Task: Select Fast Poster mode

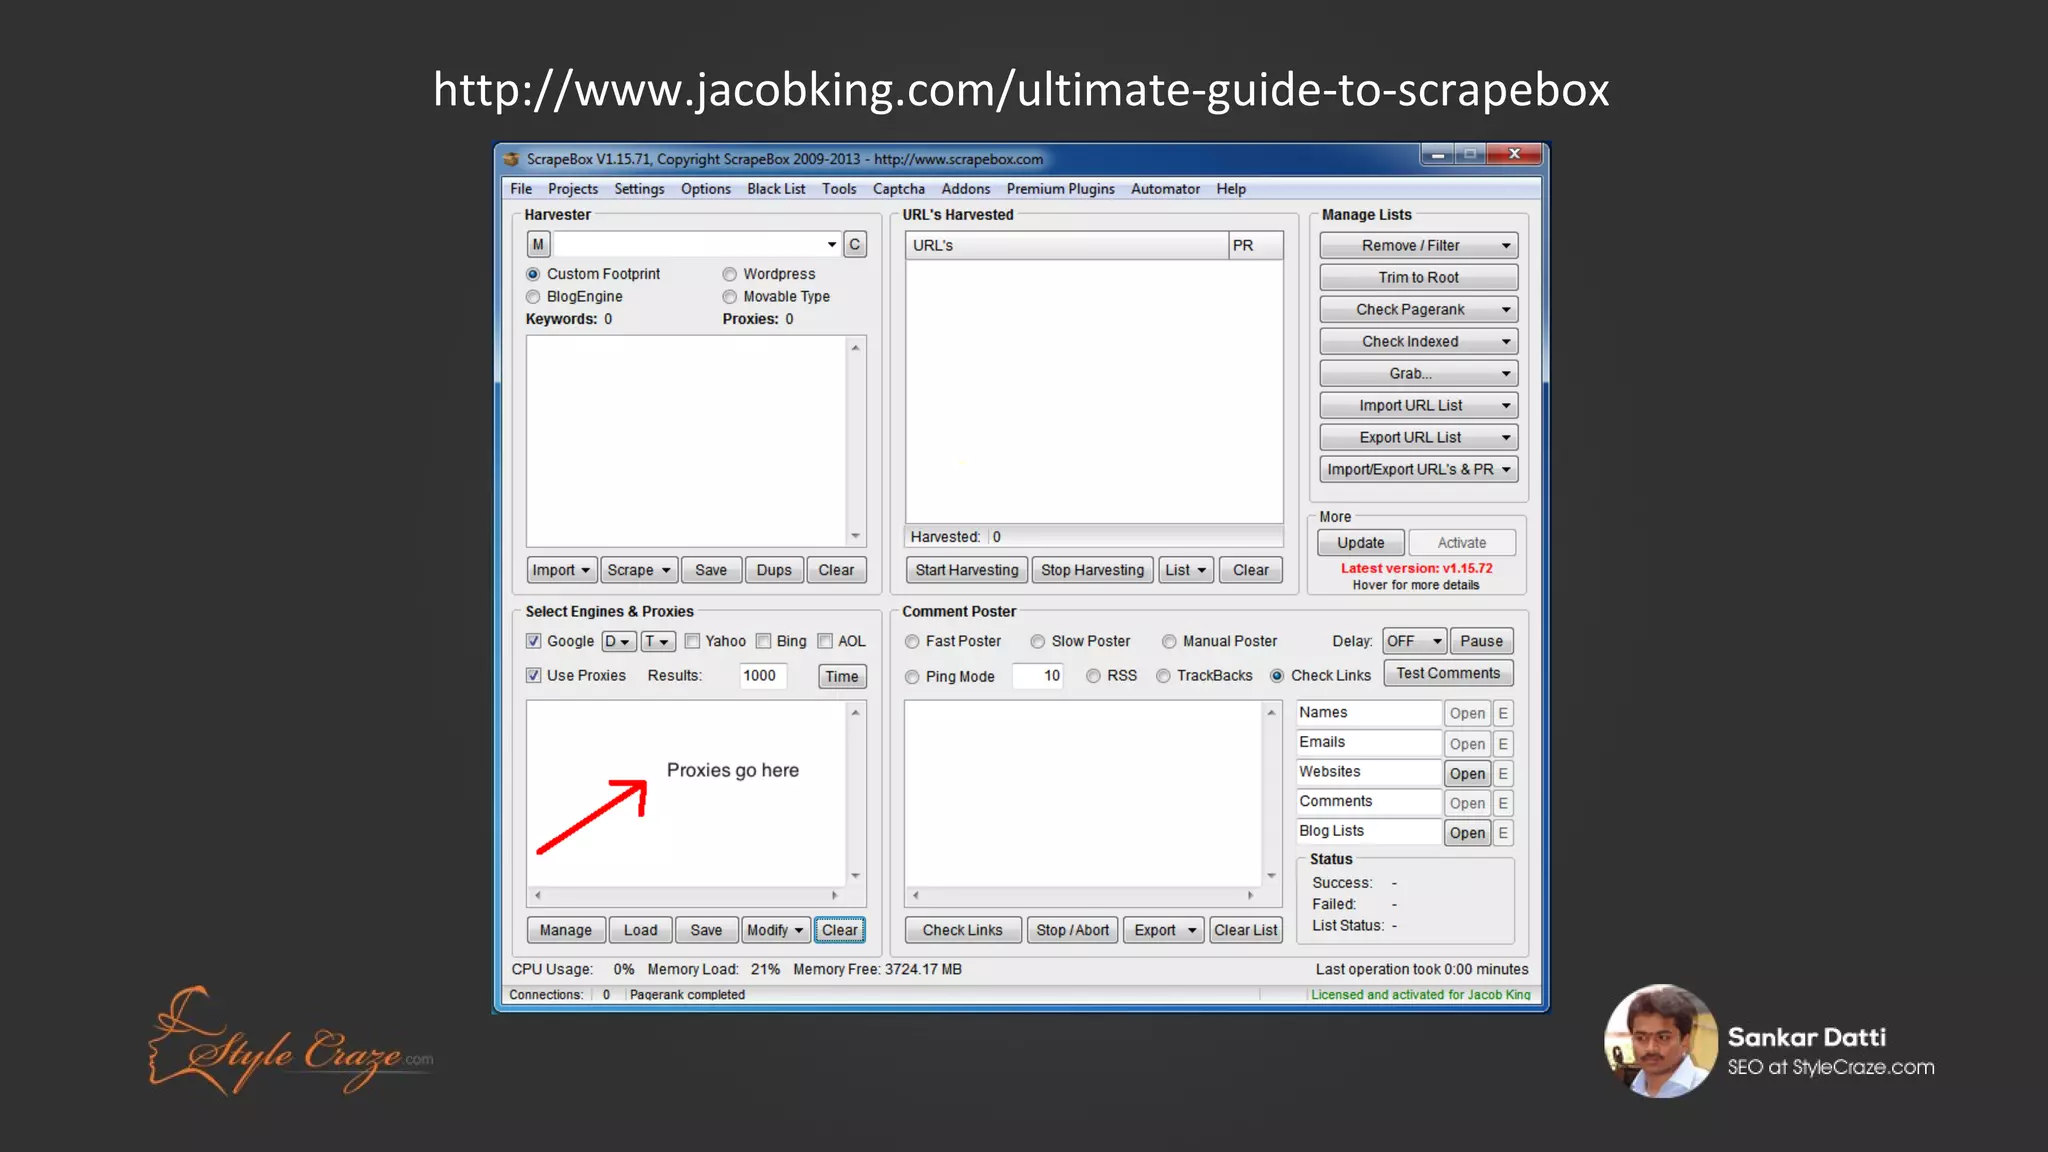Action: pyautogui.click(x=912, y=642)
